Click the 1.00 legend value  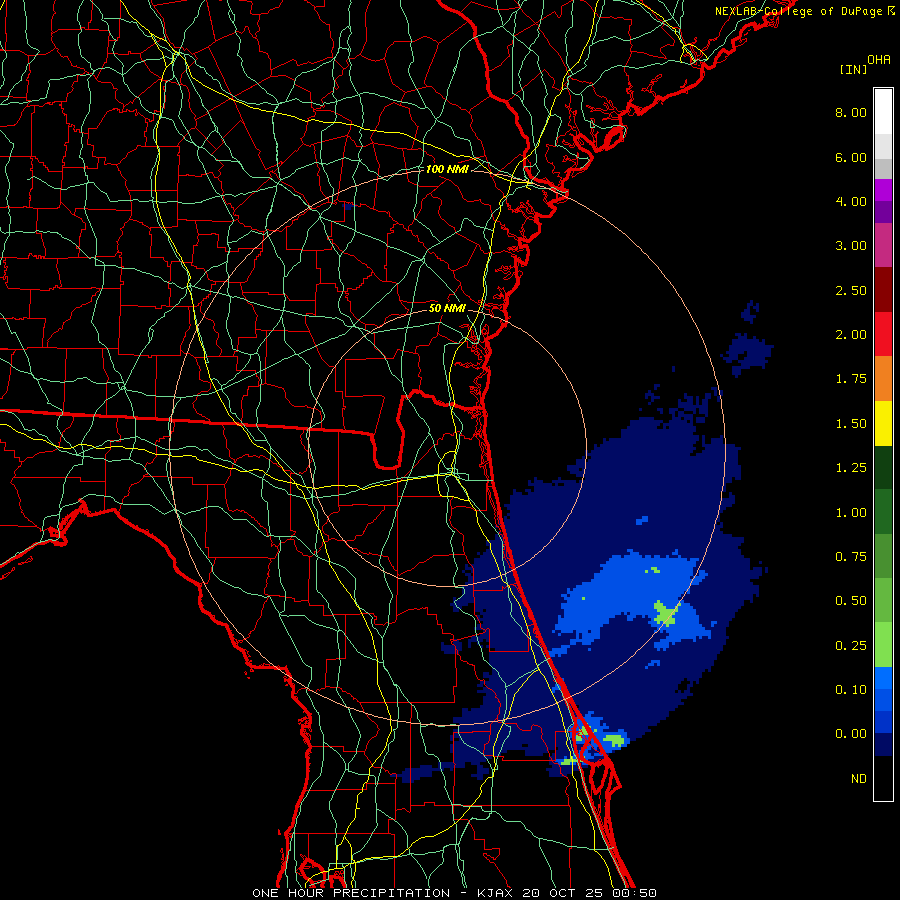tap(851, 513)
